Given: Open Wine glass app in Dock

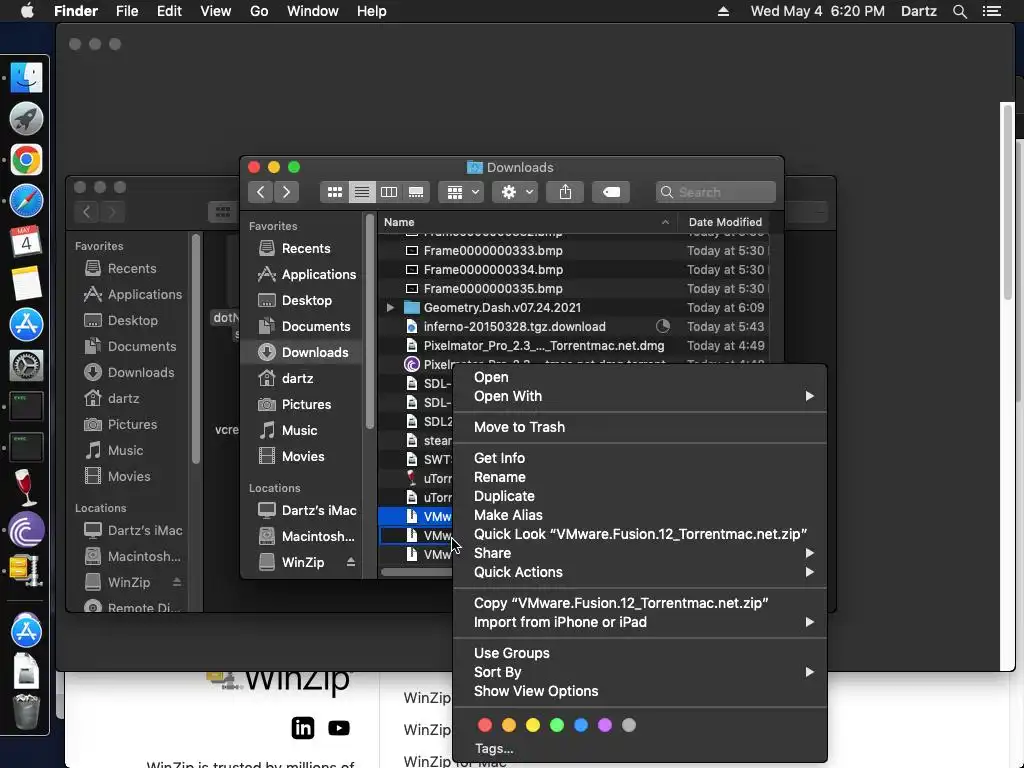Looking at the screenshot, I should [x=26, y=488].
